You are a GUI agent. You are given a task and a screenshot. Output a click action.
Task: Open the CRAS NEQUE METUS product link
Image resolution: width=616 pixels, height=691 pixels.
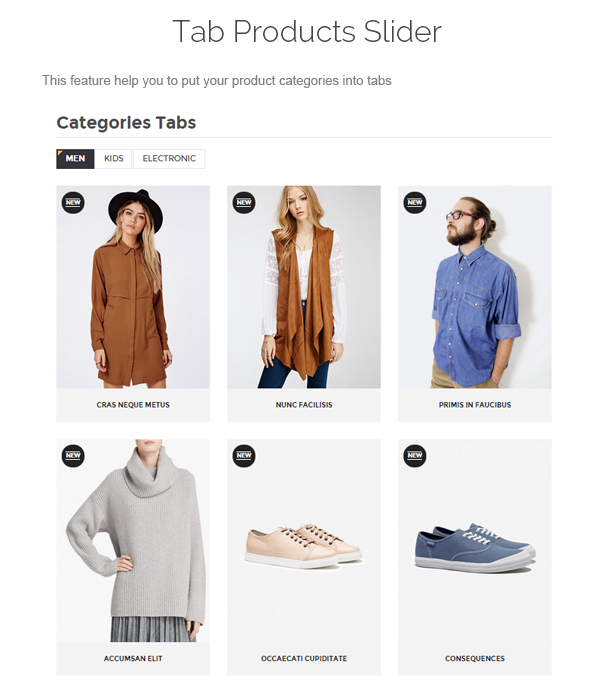click(x=133, y=405)
